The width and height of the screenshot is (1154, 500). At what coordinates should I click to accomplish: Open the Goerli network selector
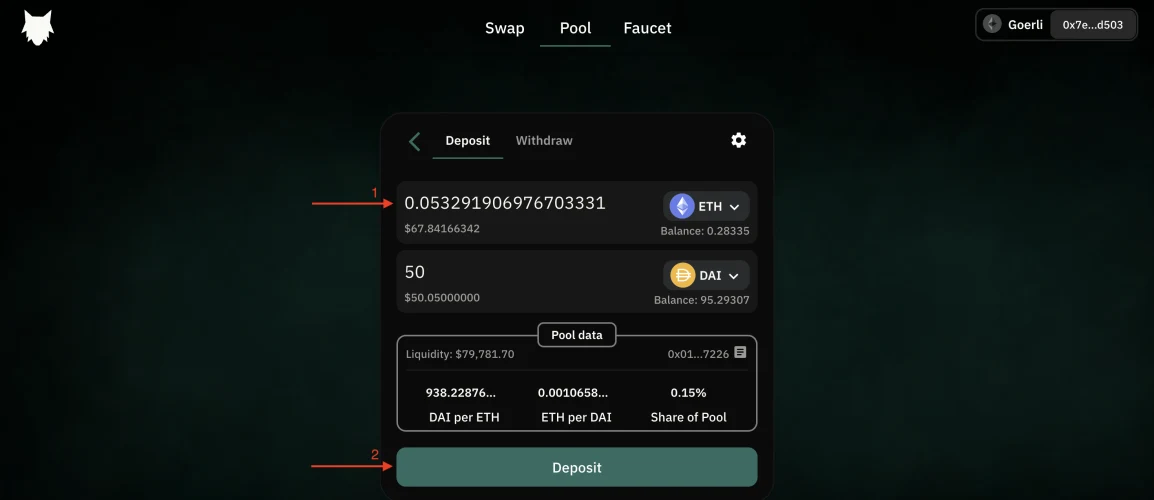coord(1013,24)
